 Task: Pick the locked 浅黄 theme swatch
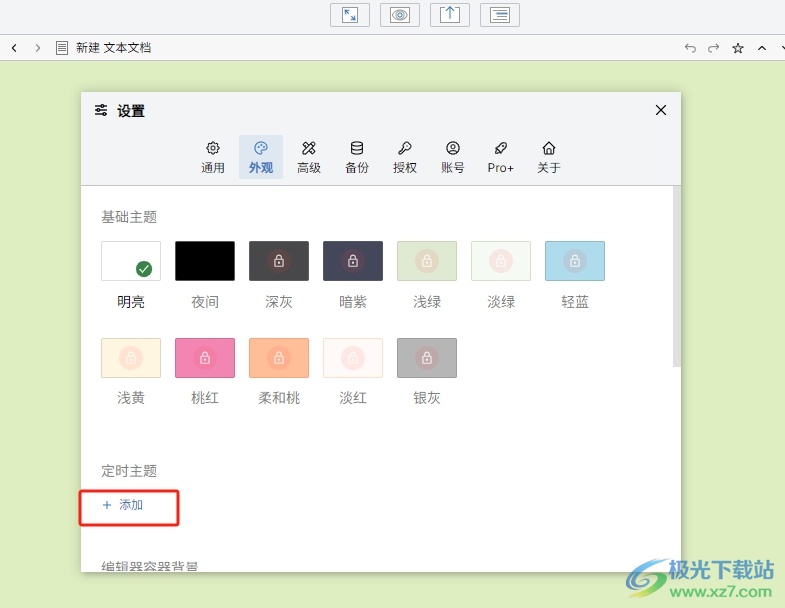(x=131, y=358)
